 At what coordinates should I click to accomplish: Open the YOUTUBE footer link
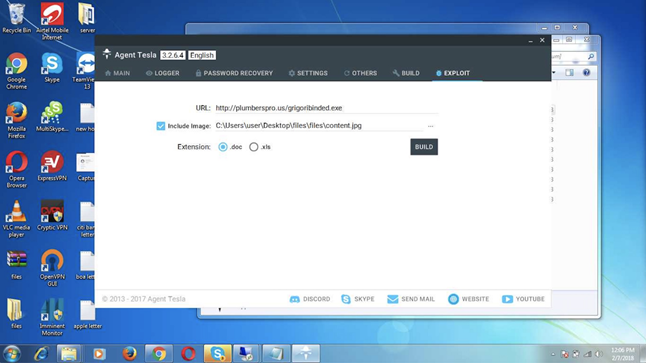(x=523, y=299)
